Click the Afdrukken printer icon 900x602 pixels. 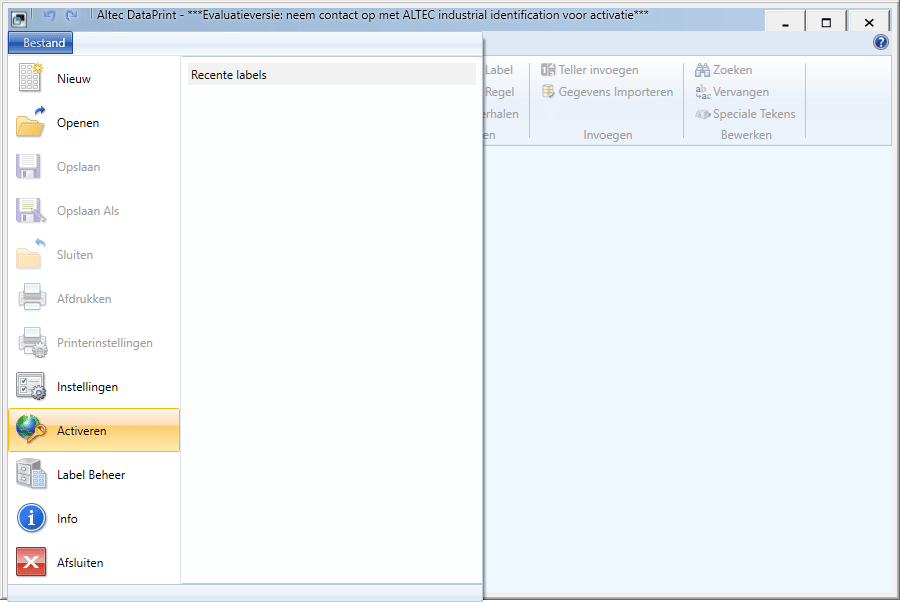coord(32,297)
